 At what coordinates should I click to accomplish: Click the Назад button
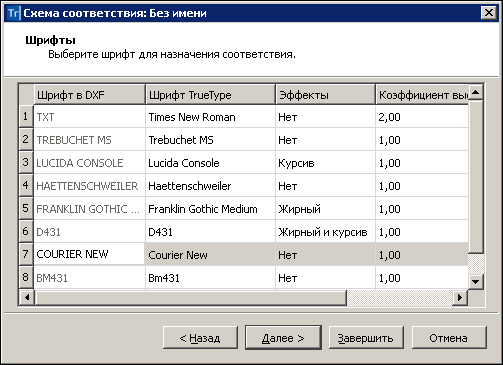coord(200,338)
